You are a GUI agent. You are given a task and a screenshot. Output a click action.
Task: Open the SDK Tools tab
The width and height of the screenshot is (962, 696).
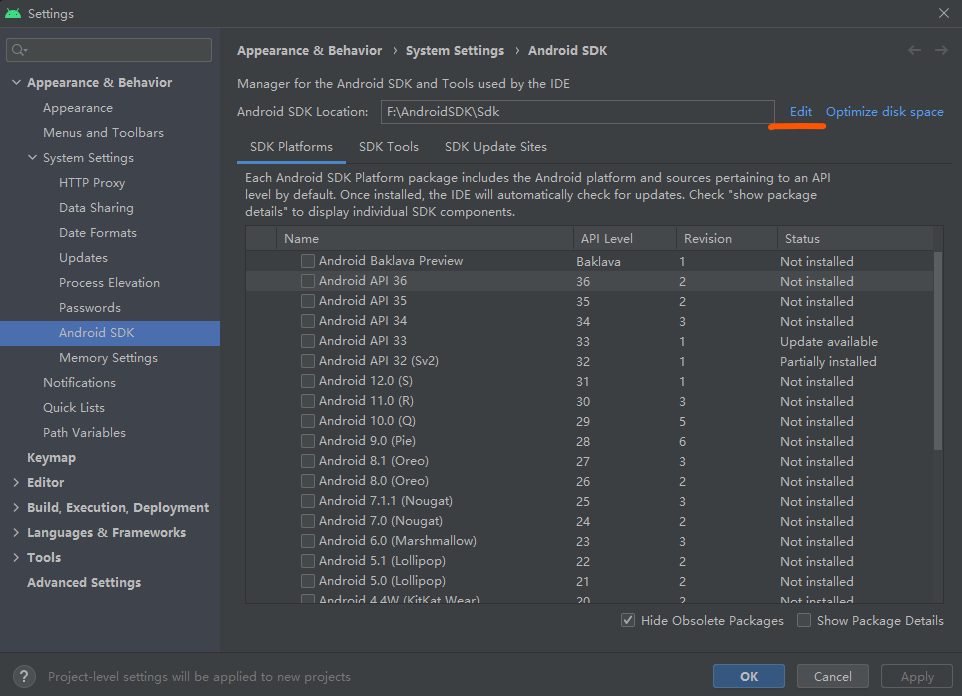coord(389,147)
